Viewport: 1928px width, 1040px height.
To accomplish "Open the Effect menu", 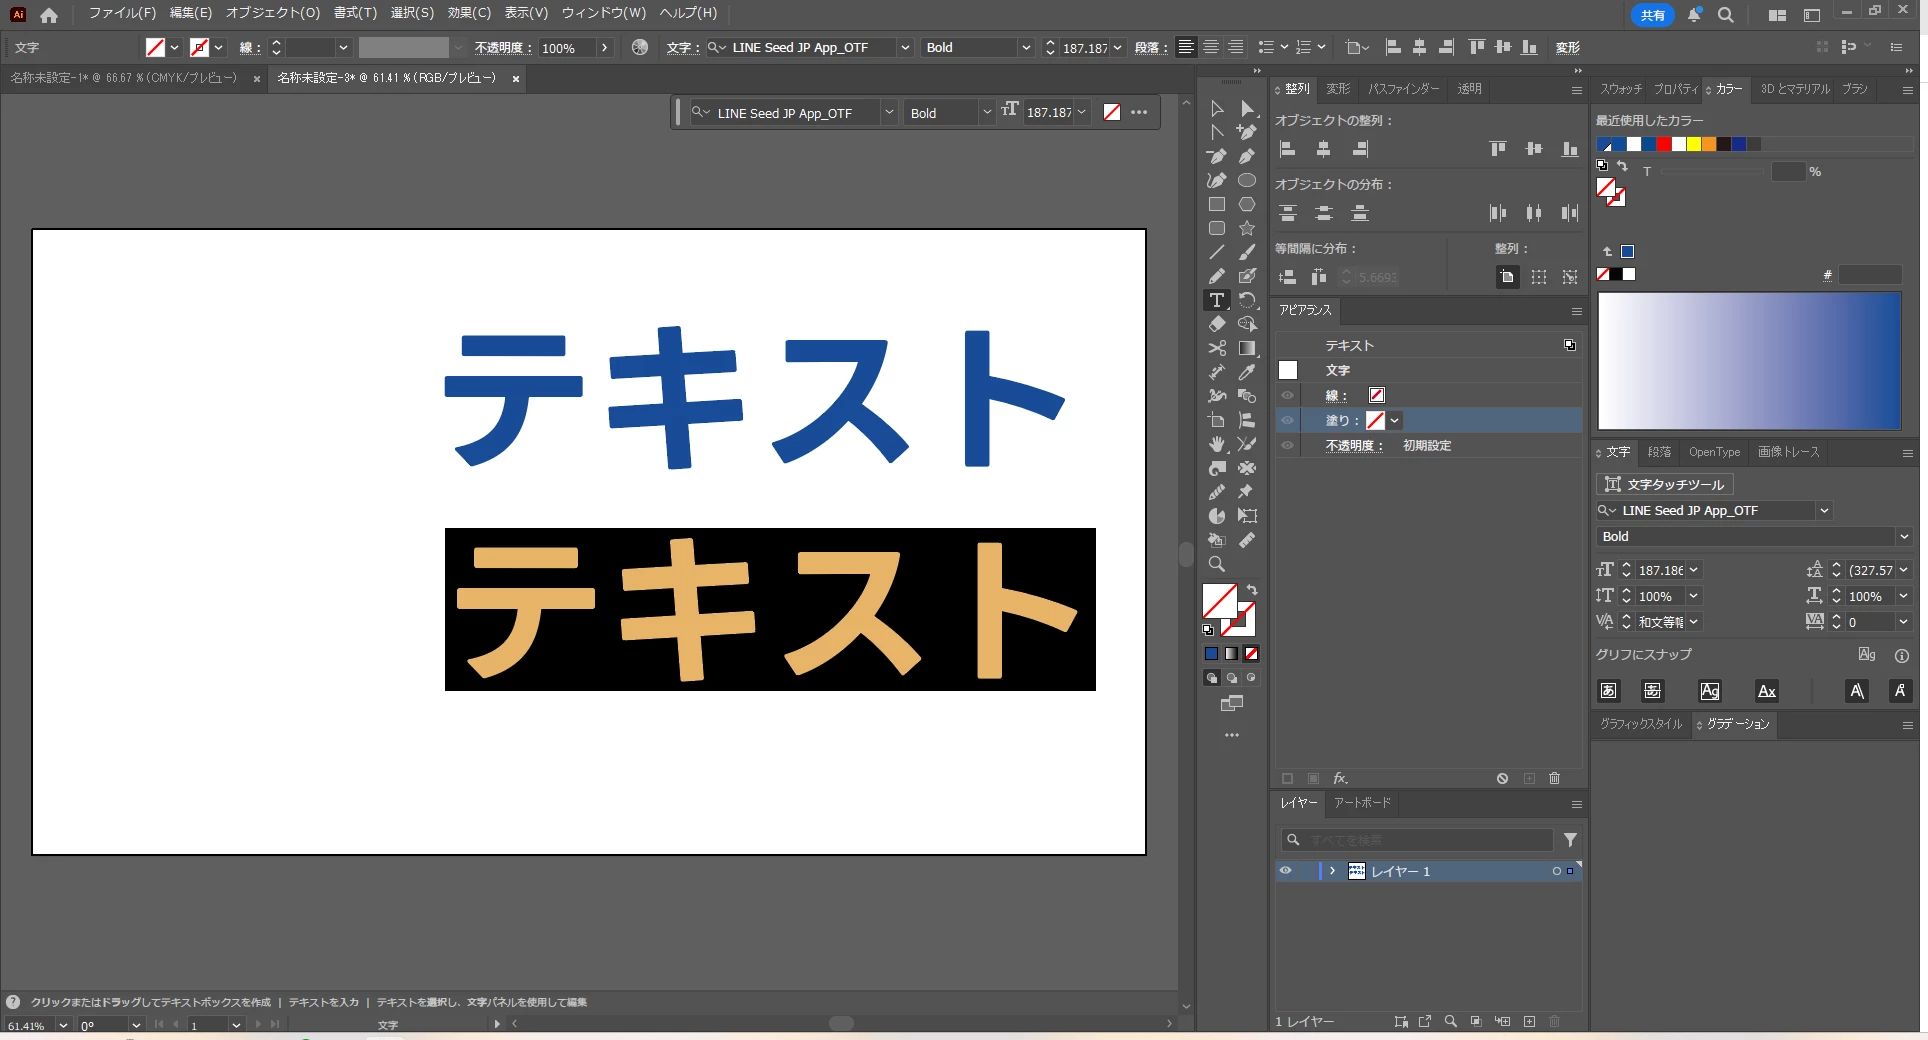I will point(469,13).
